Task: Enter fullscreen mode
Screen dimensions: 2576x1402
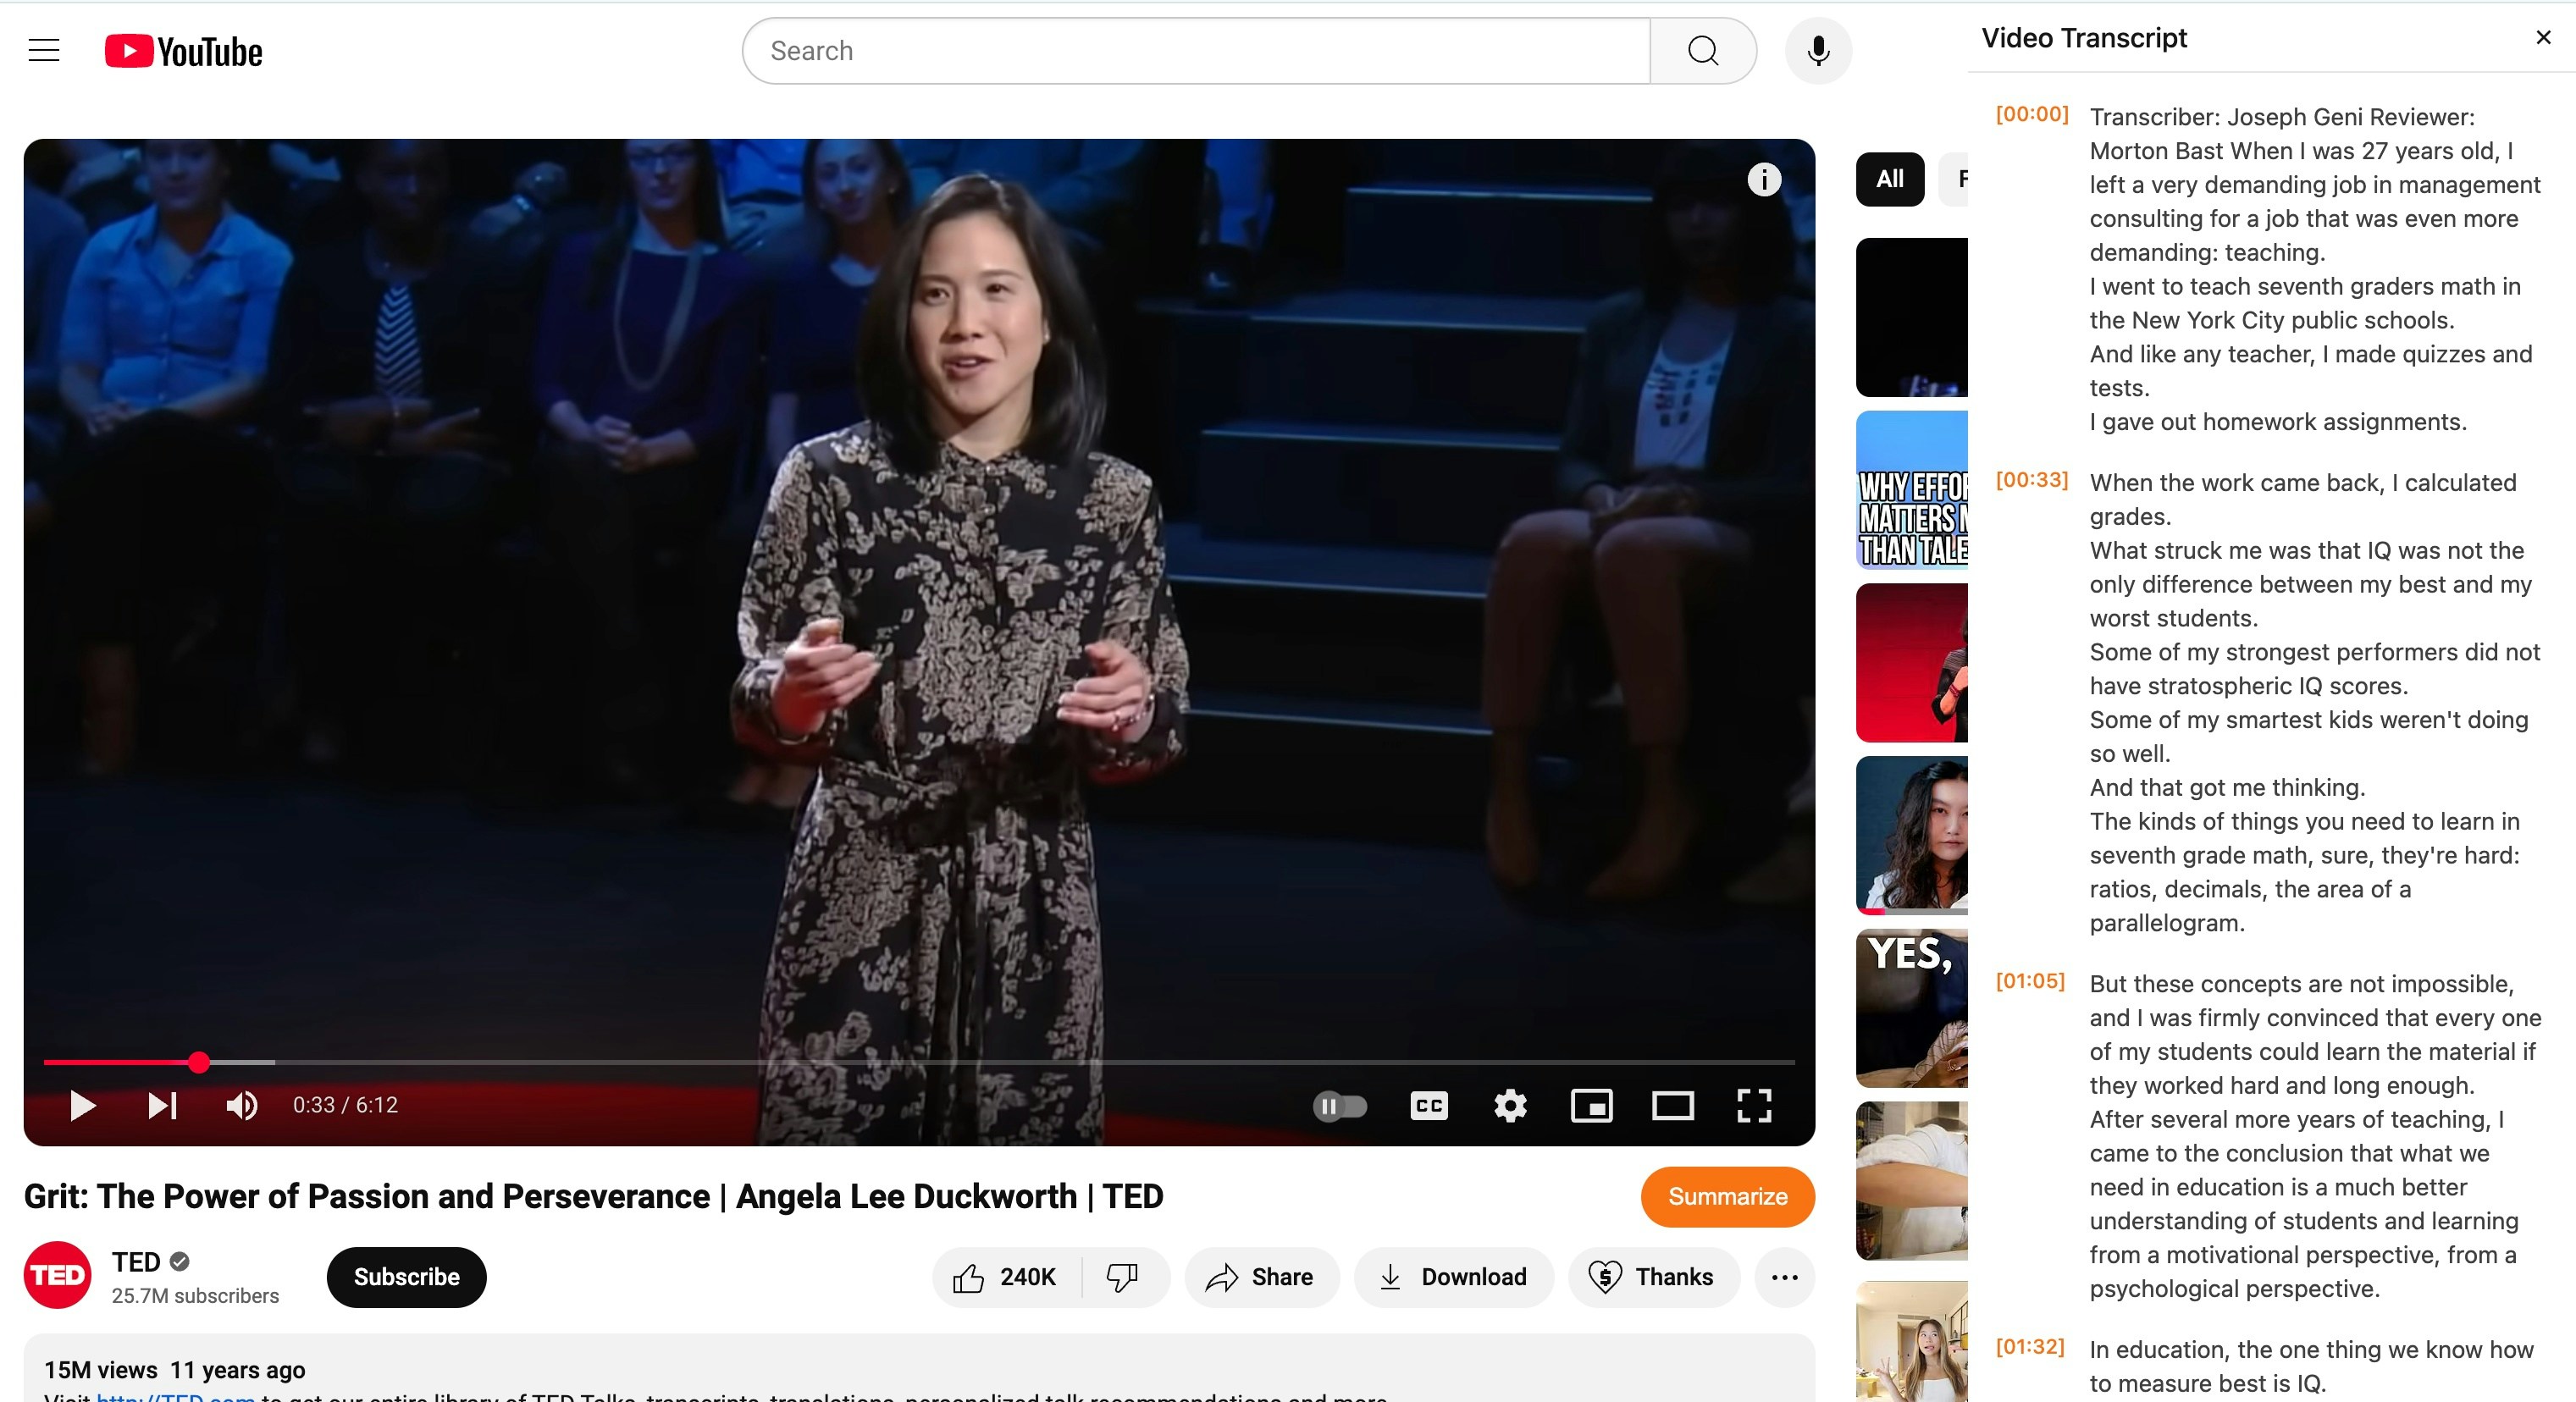Action: tap(1754, 1105)
